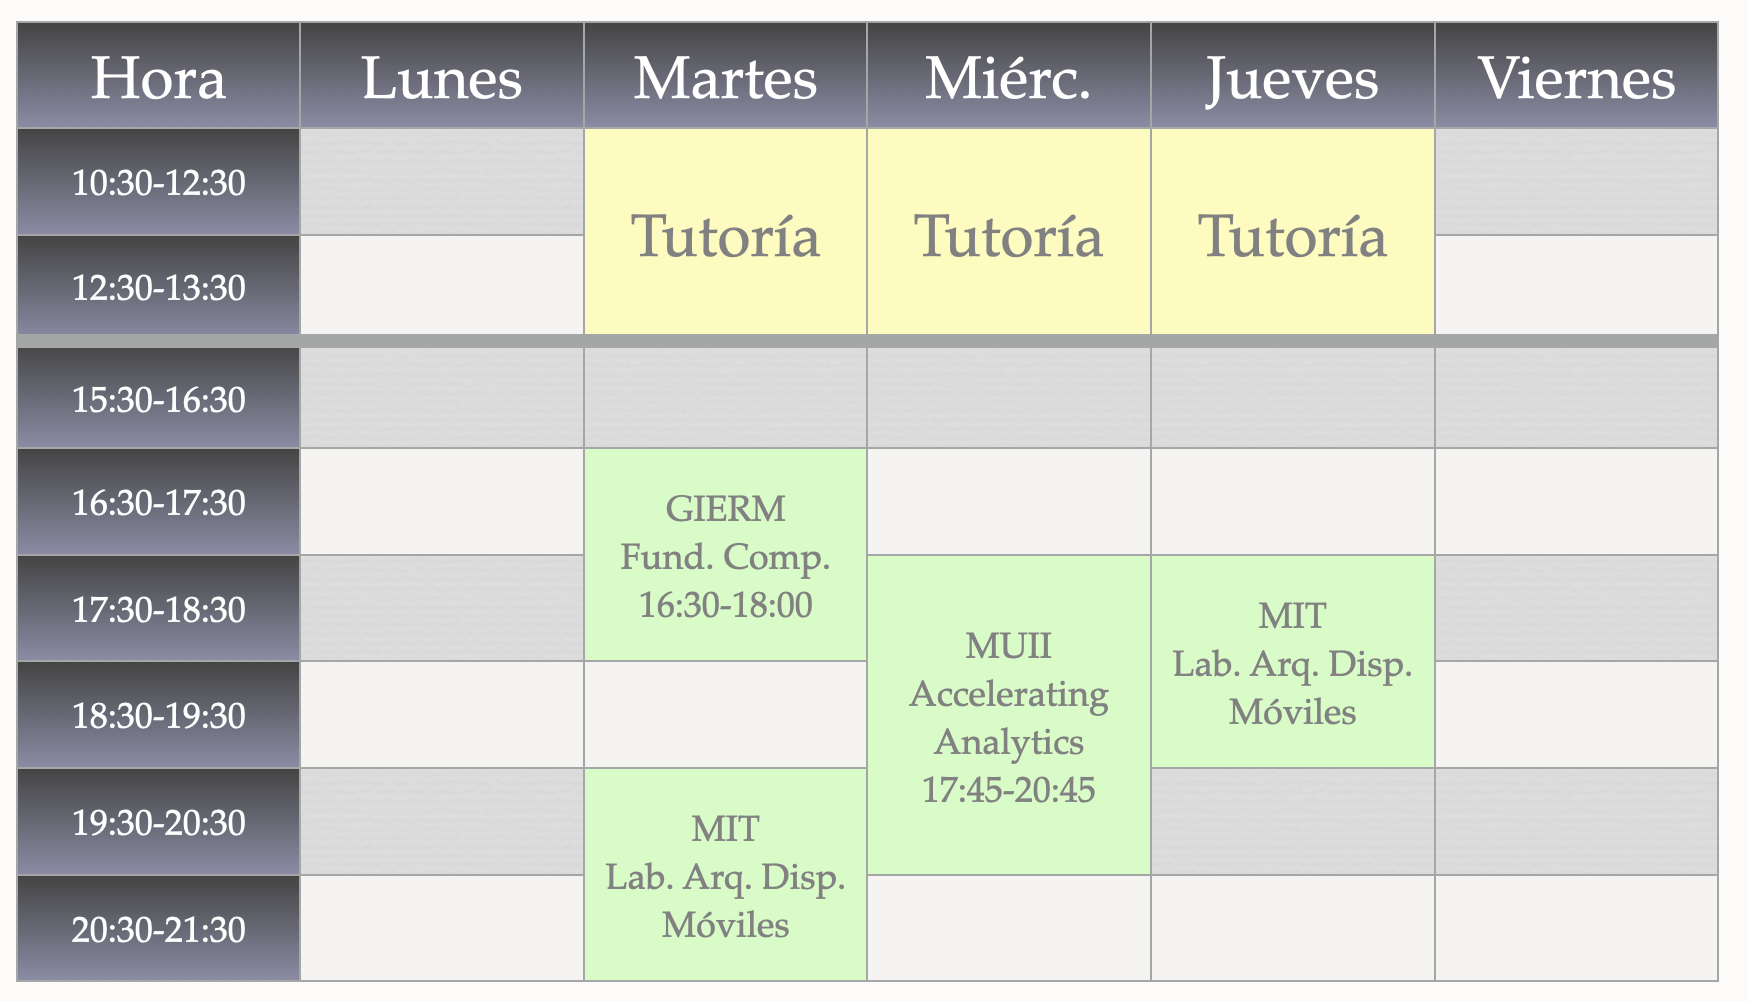Select the empty Lunes 10:30-12:30 cell
The height and width of the screenshot is (1002, 1748).
pyautogui.click(x=442, y=182)
